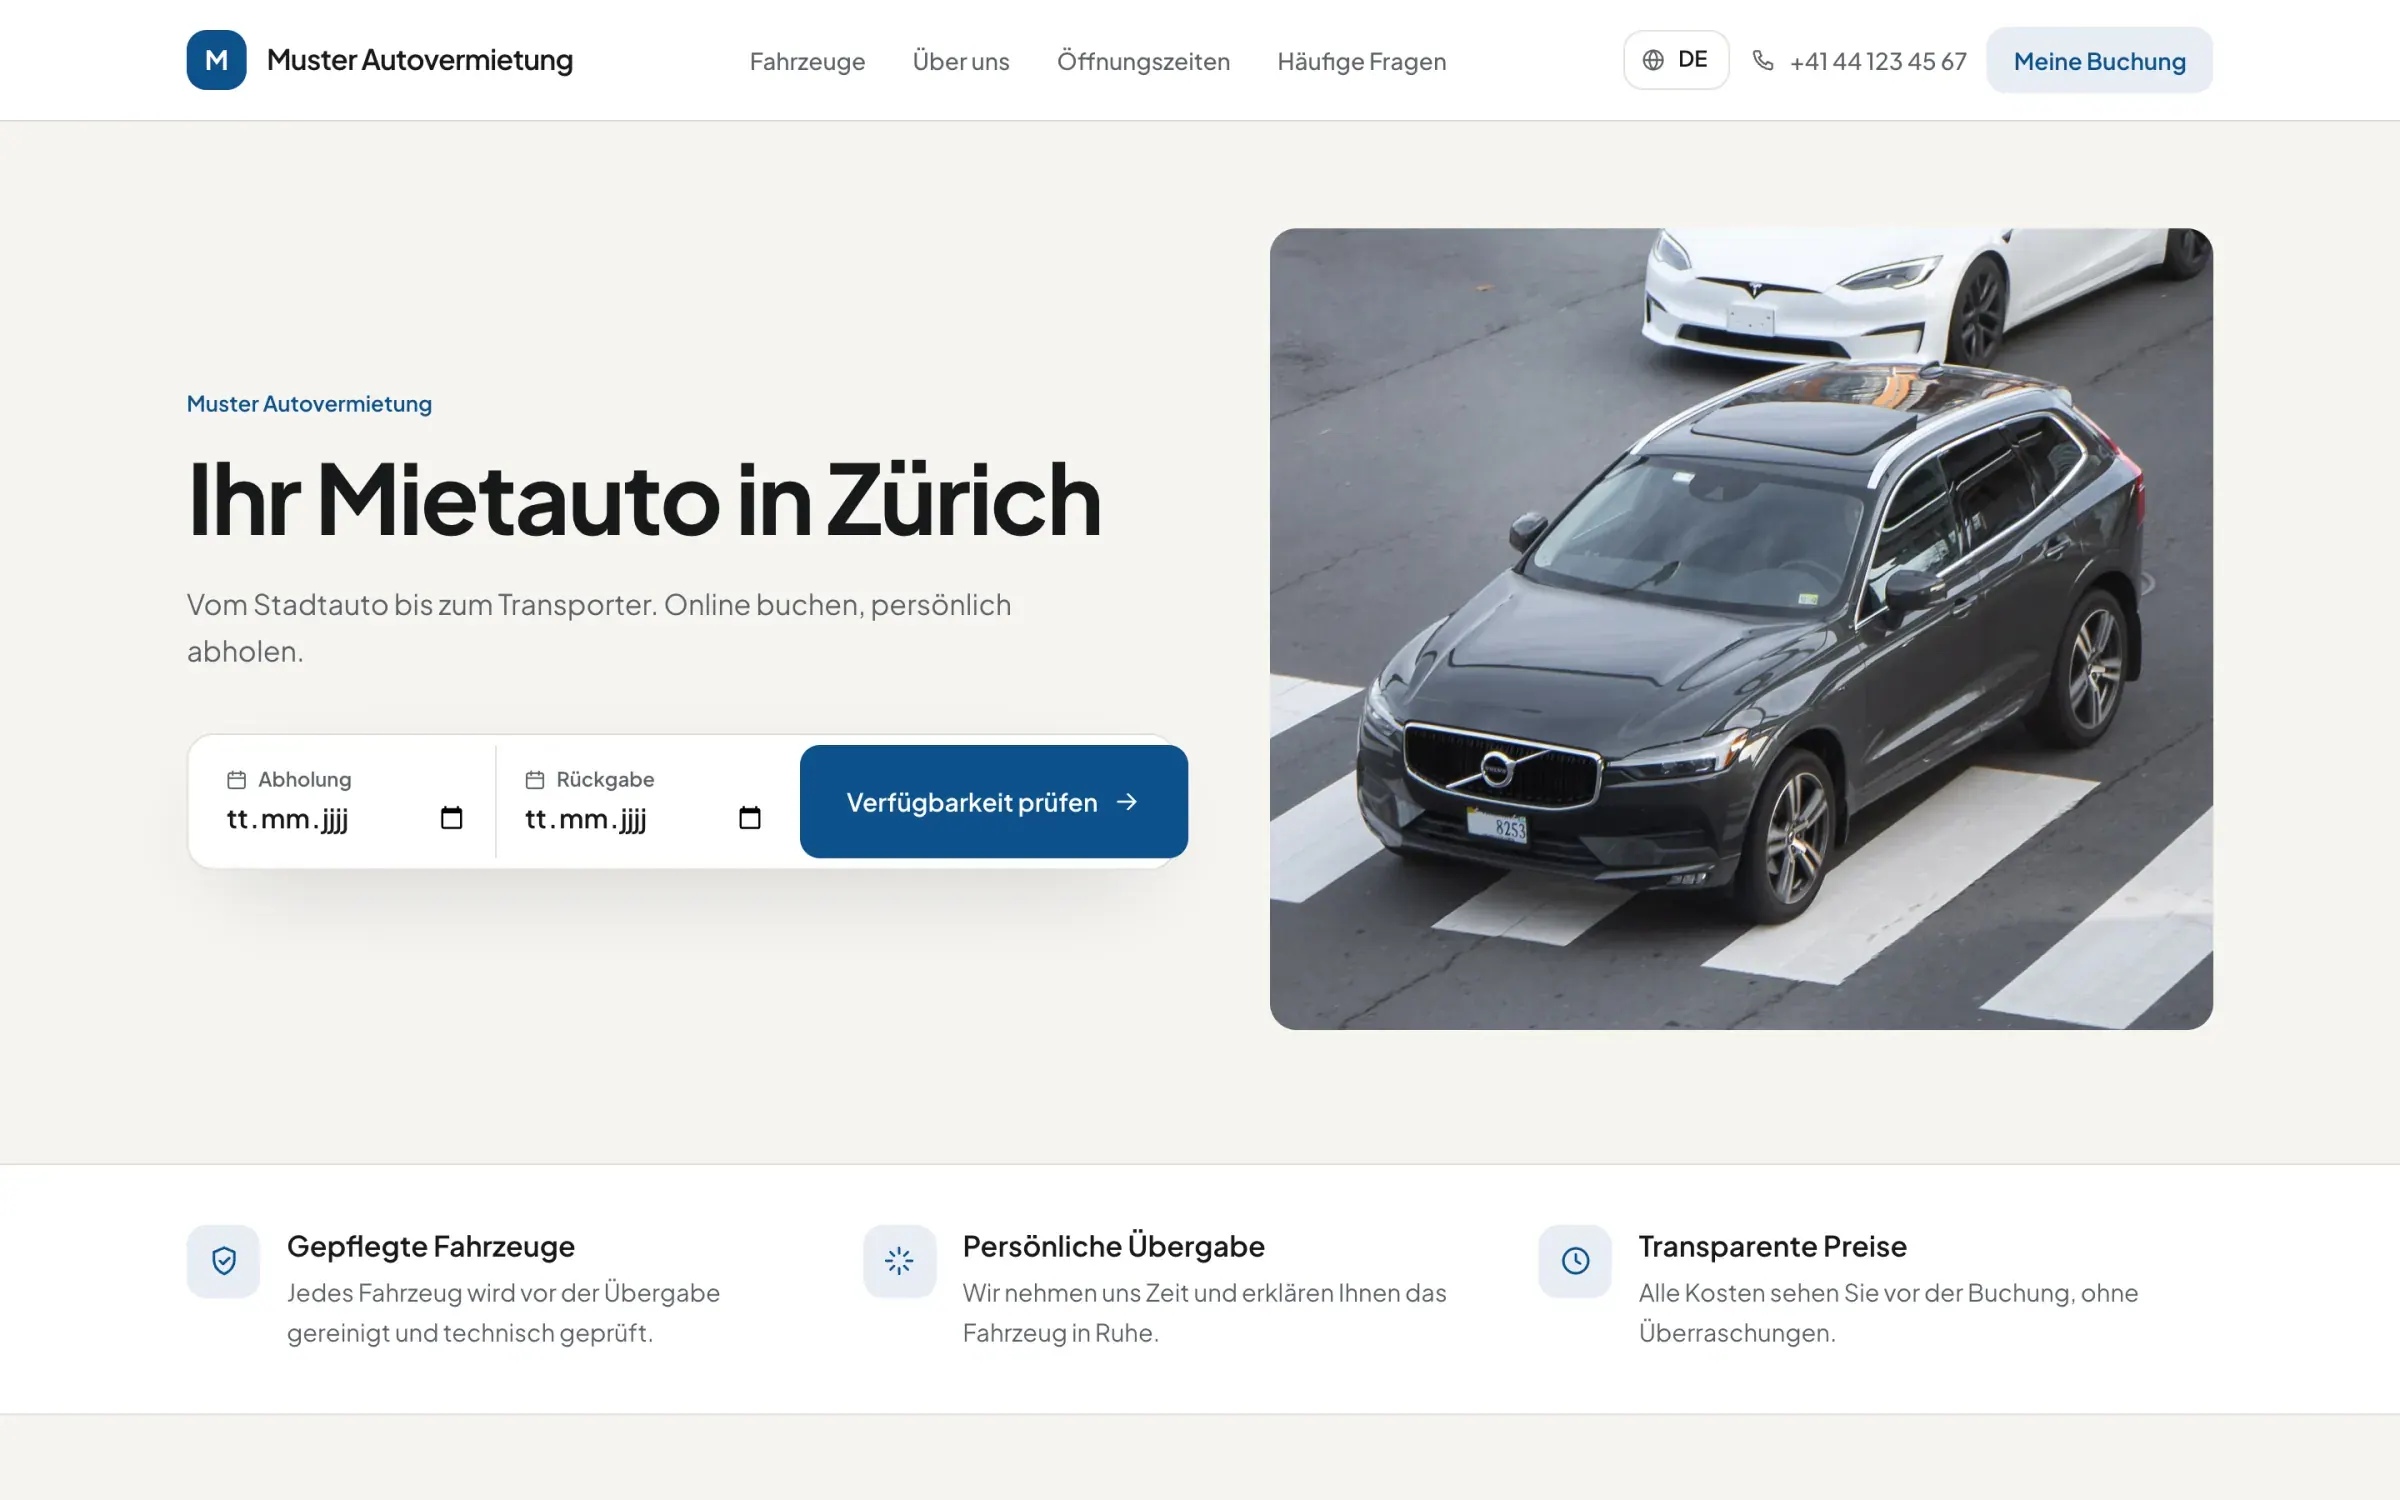The width and height of the screenshot is (2400, 1500).
Task: Open the Meine Buchung button
Action: point(2099,60)
